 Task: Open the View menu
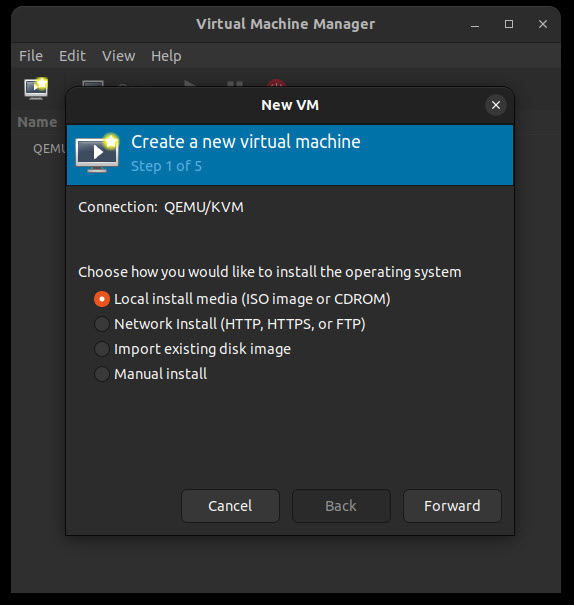118,56
